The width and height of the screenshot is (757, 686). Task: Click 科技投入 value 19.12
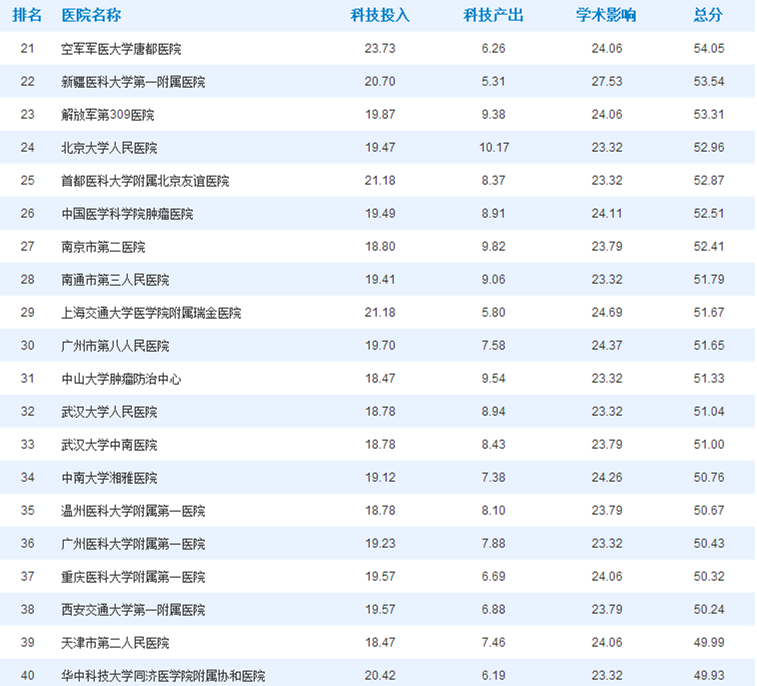[380, 477]
